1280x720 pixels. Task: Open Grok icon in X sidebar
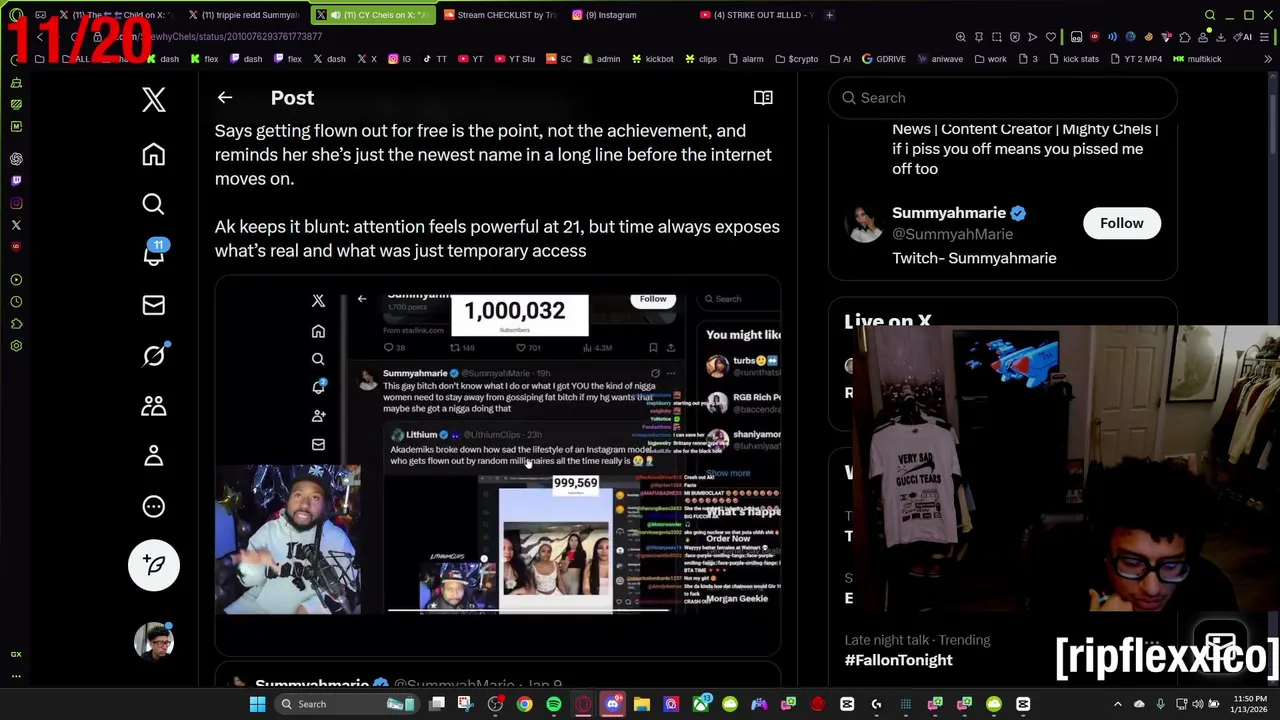[x=154, y=355]
